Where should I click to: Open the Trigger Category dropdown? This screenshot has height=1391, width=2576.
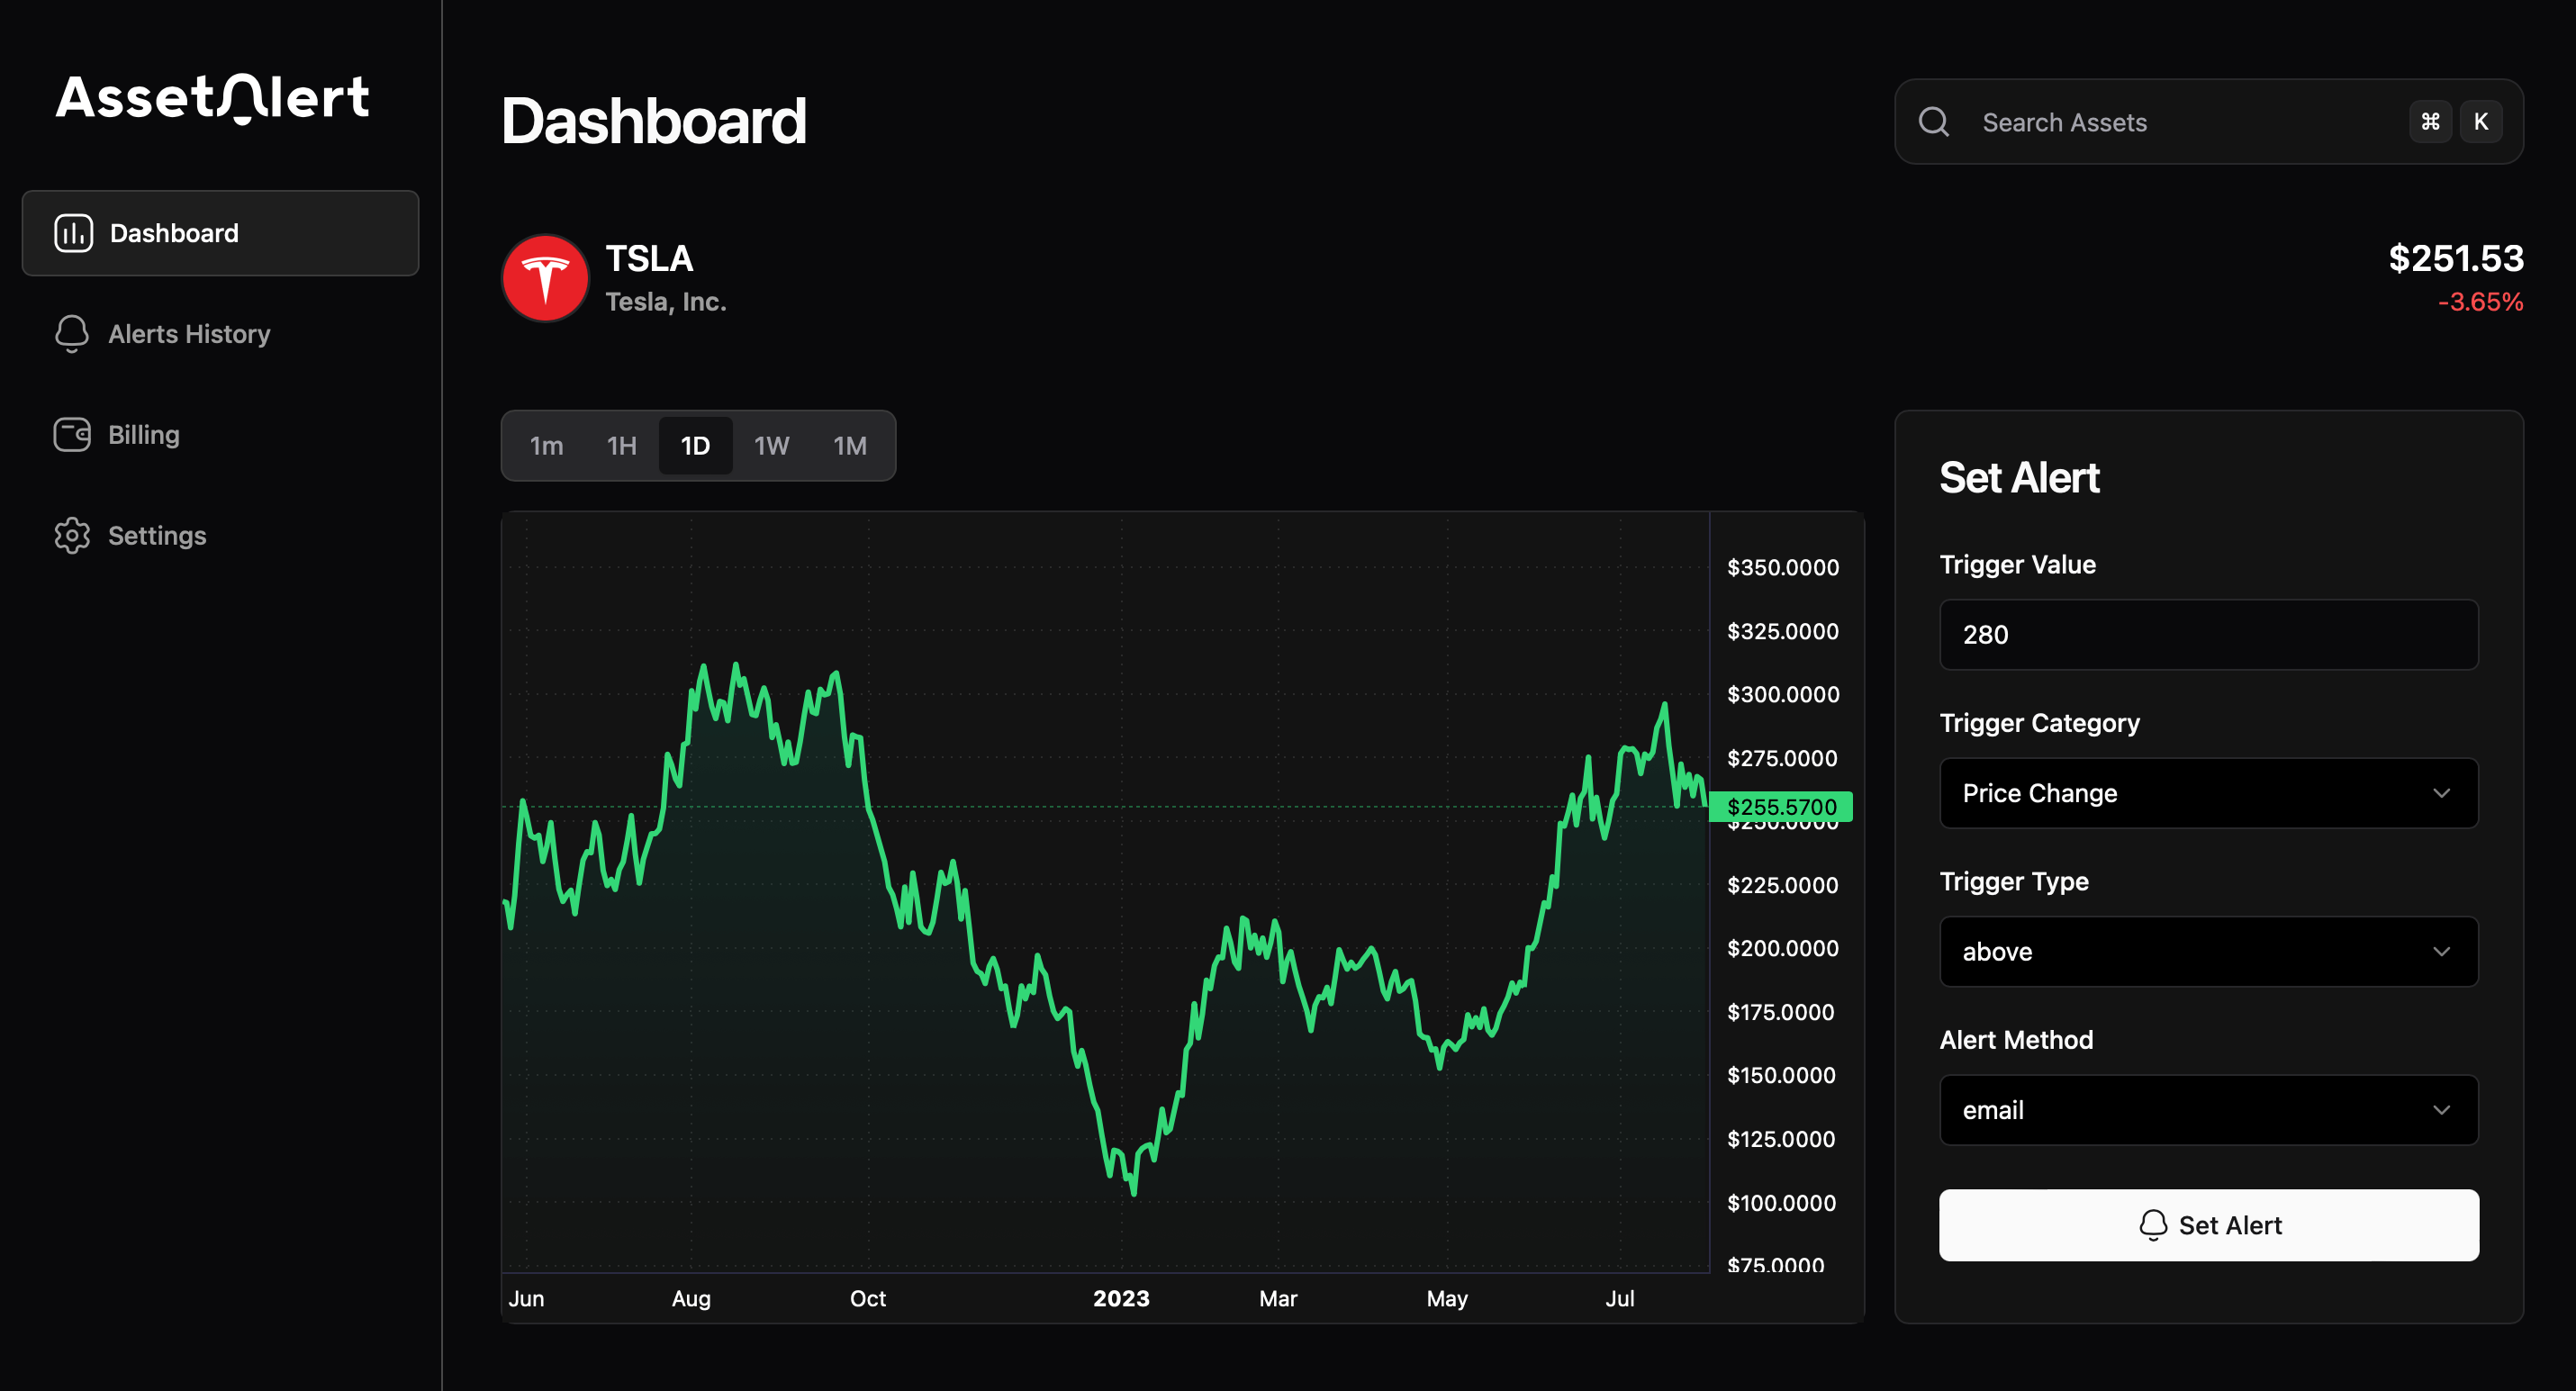click(x=2208, y=793)
